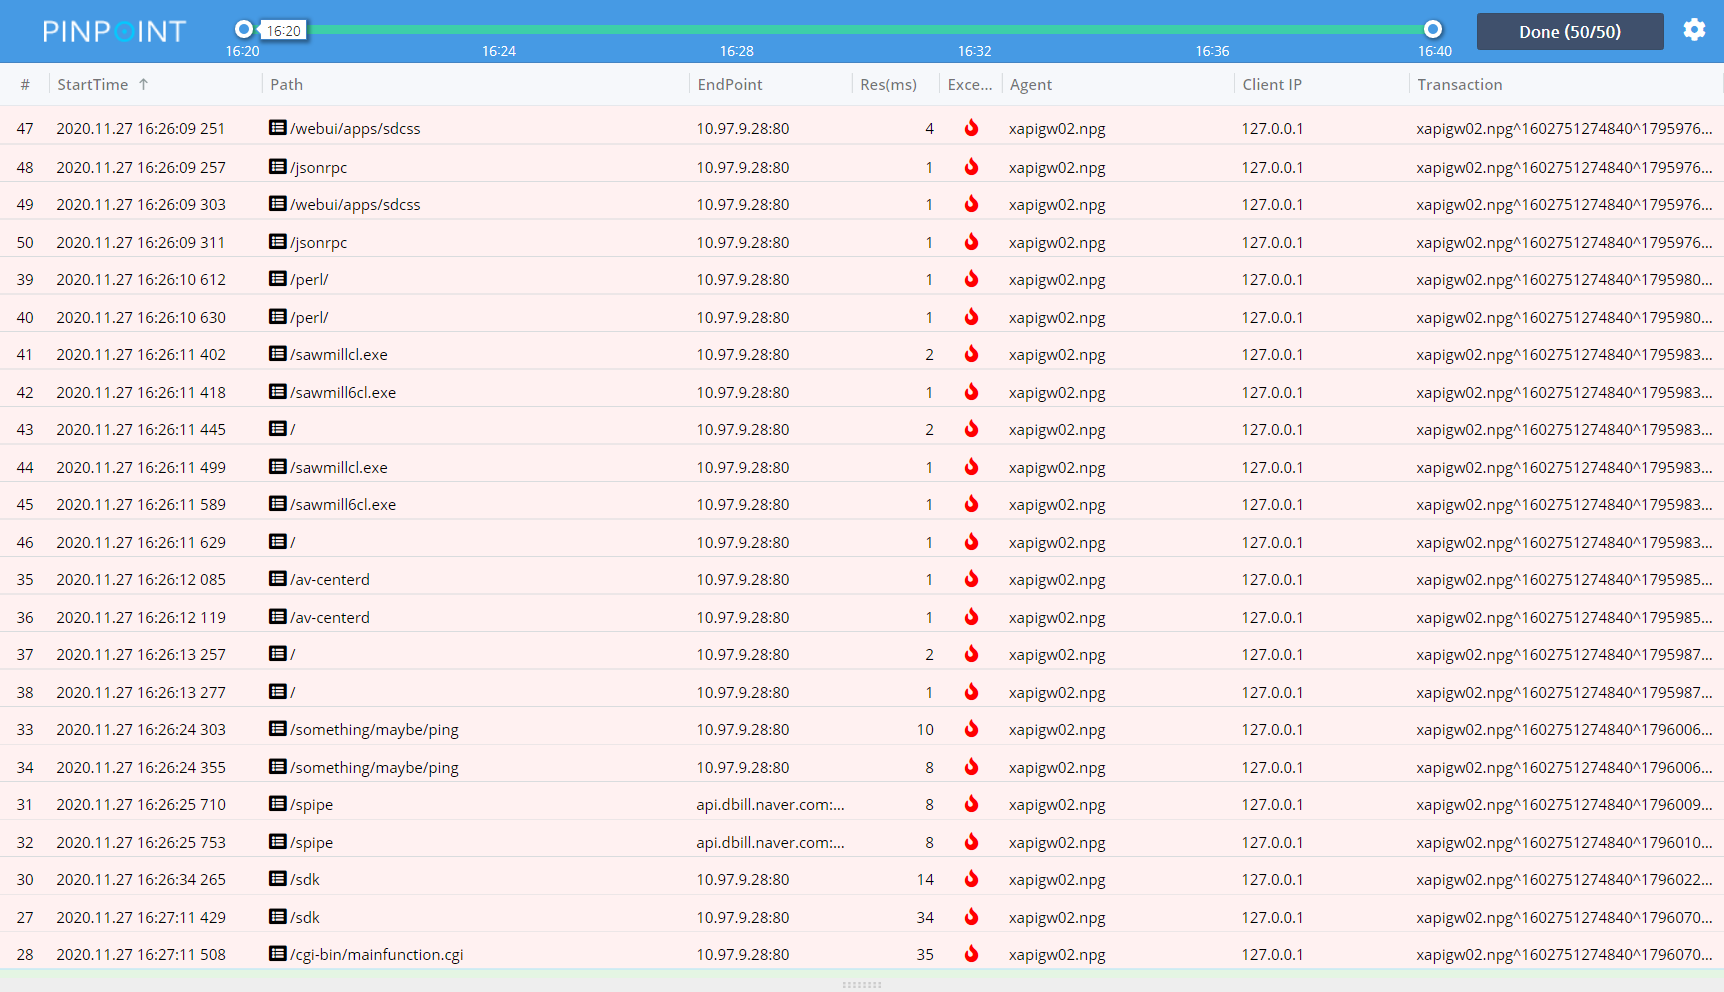Click the exception flame icon in row 50
This screenshot has width=1724, height=992.
pos(971,242)
